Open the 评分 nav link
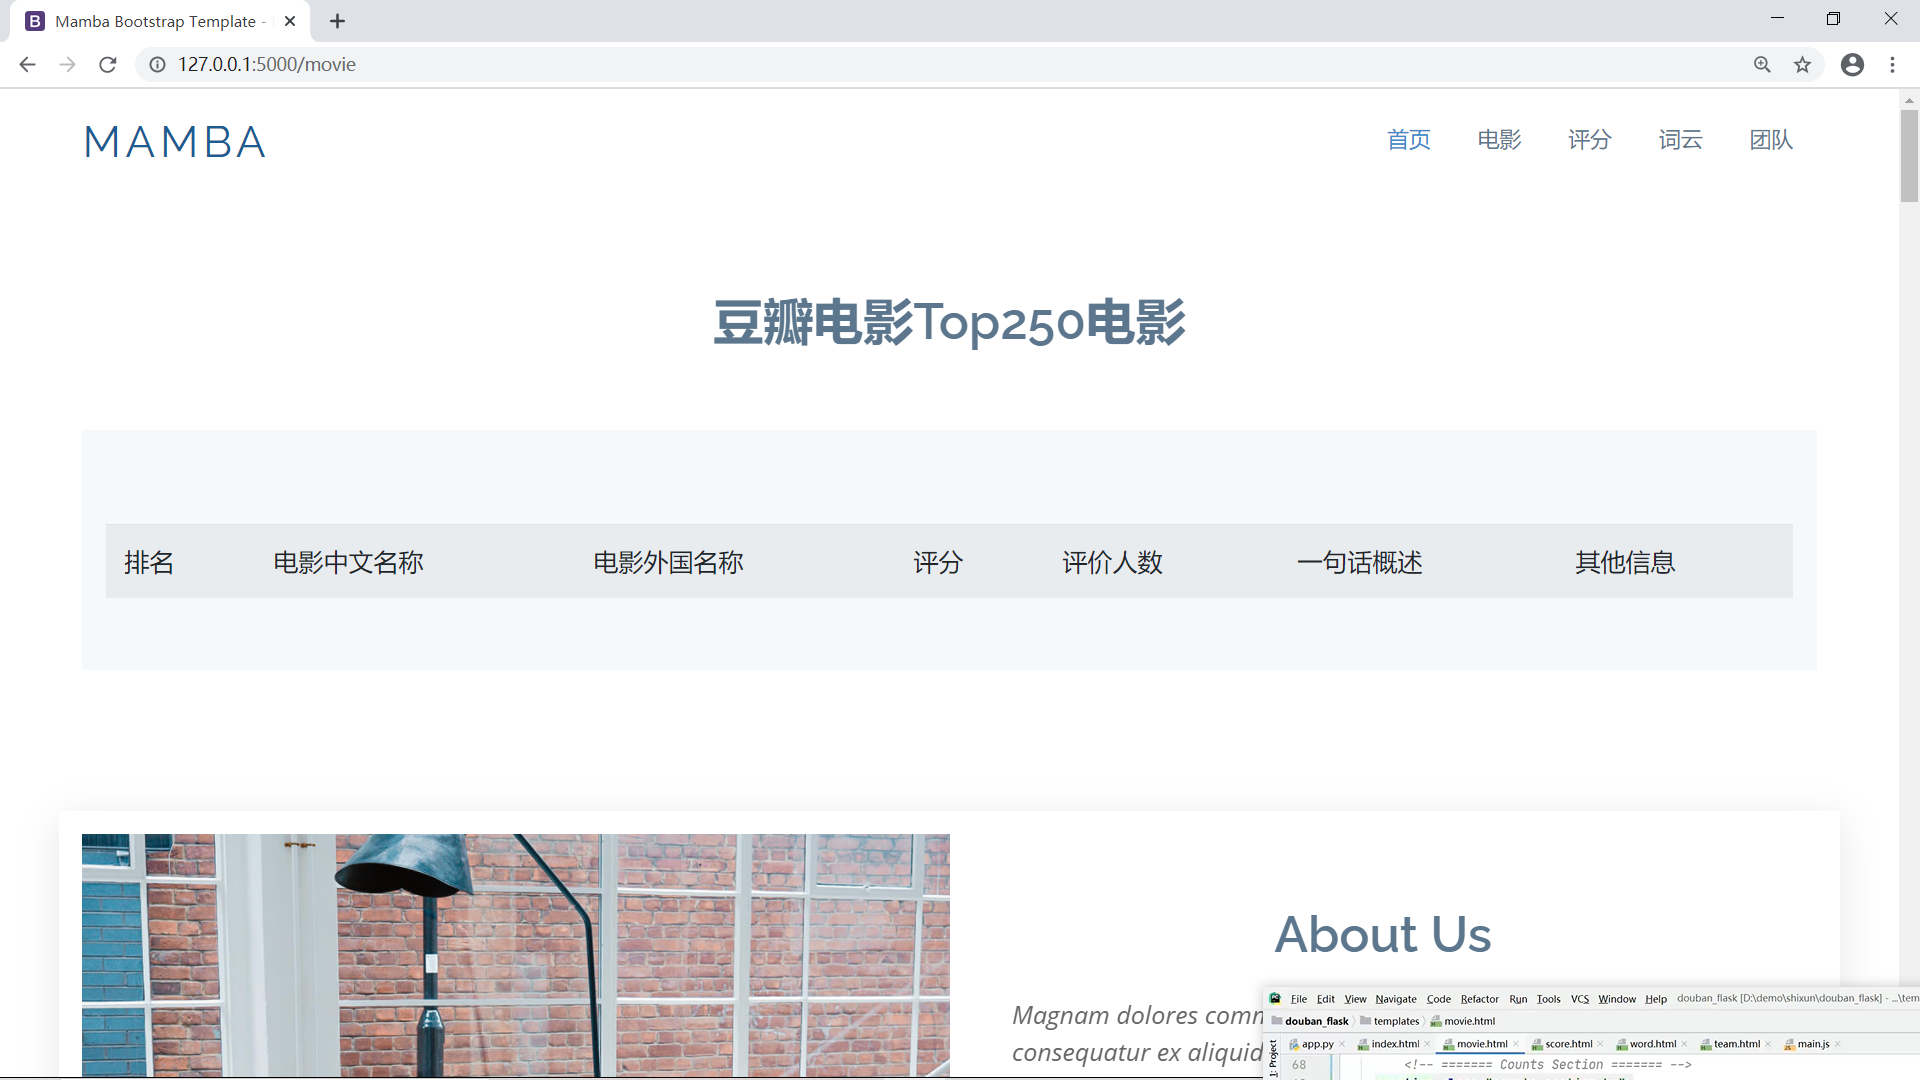 pos(1589,140)
